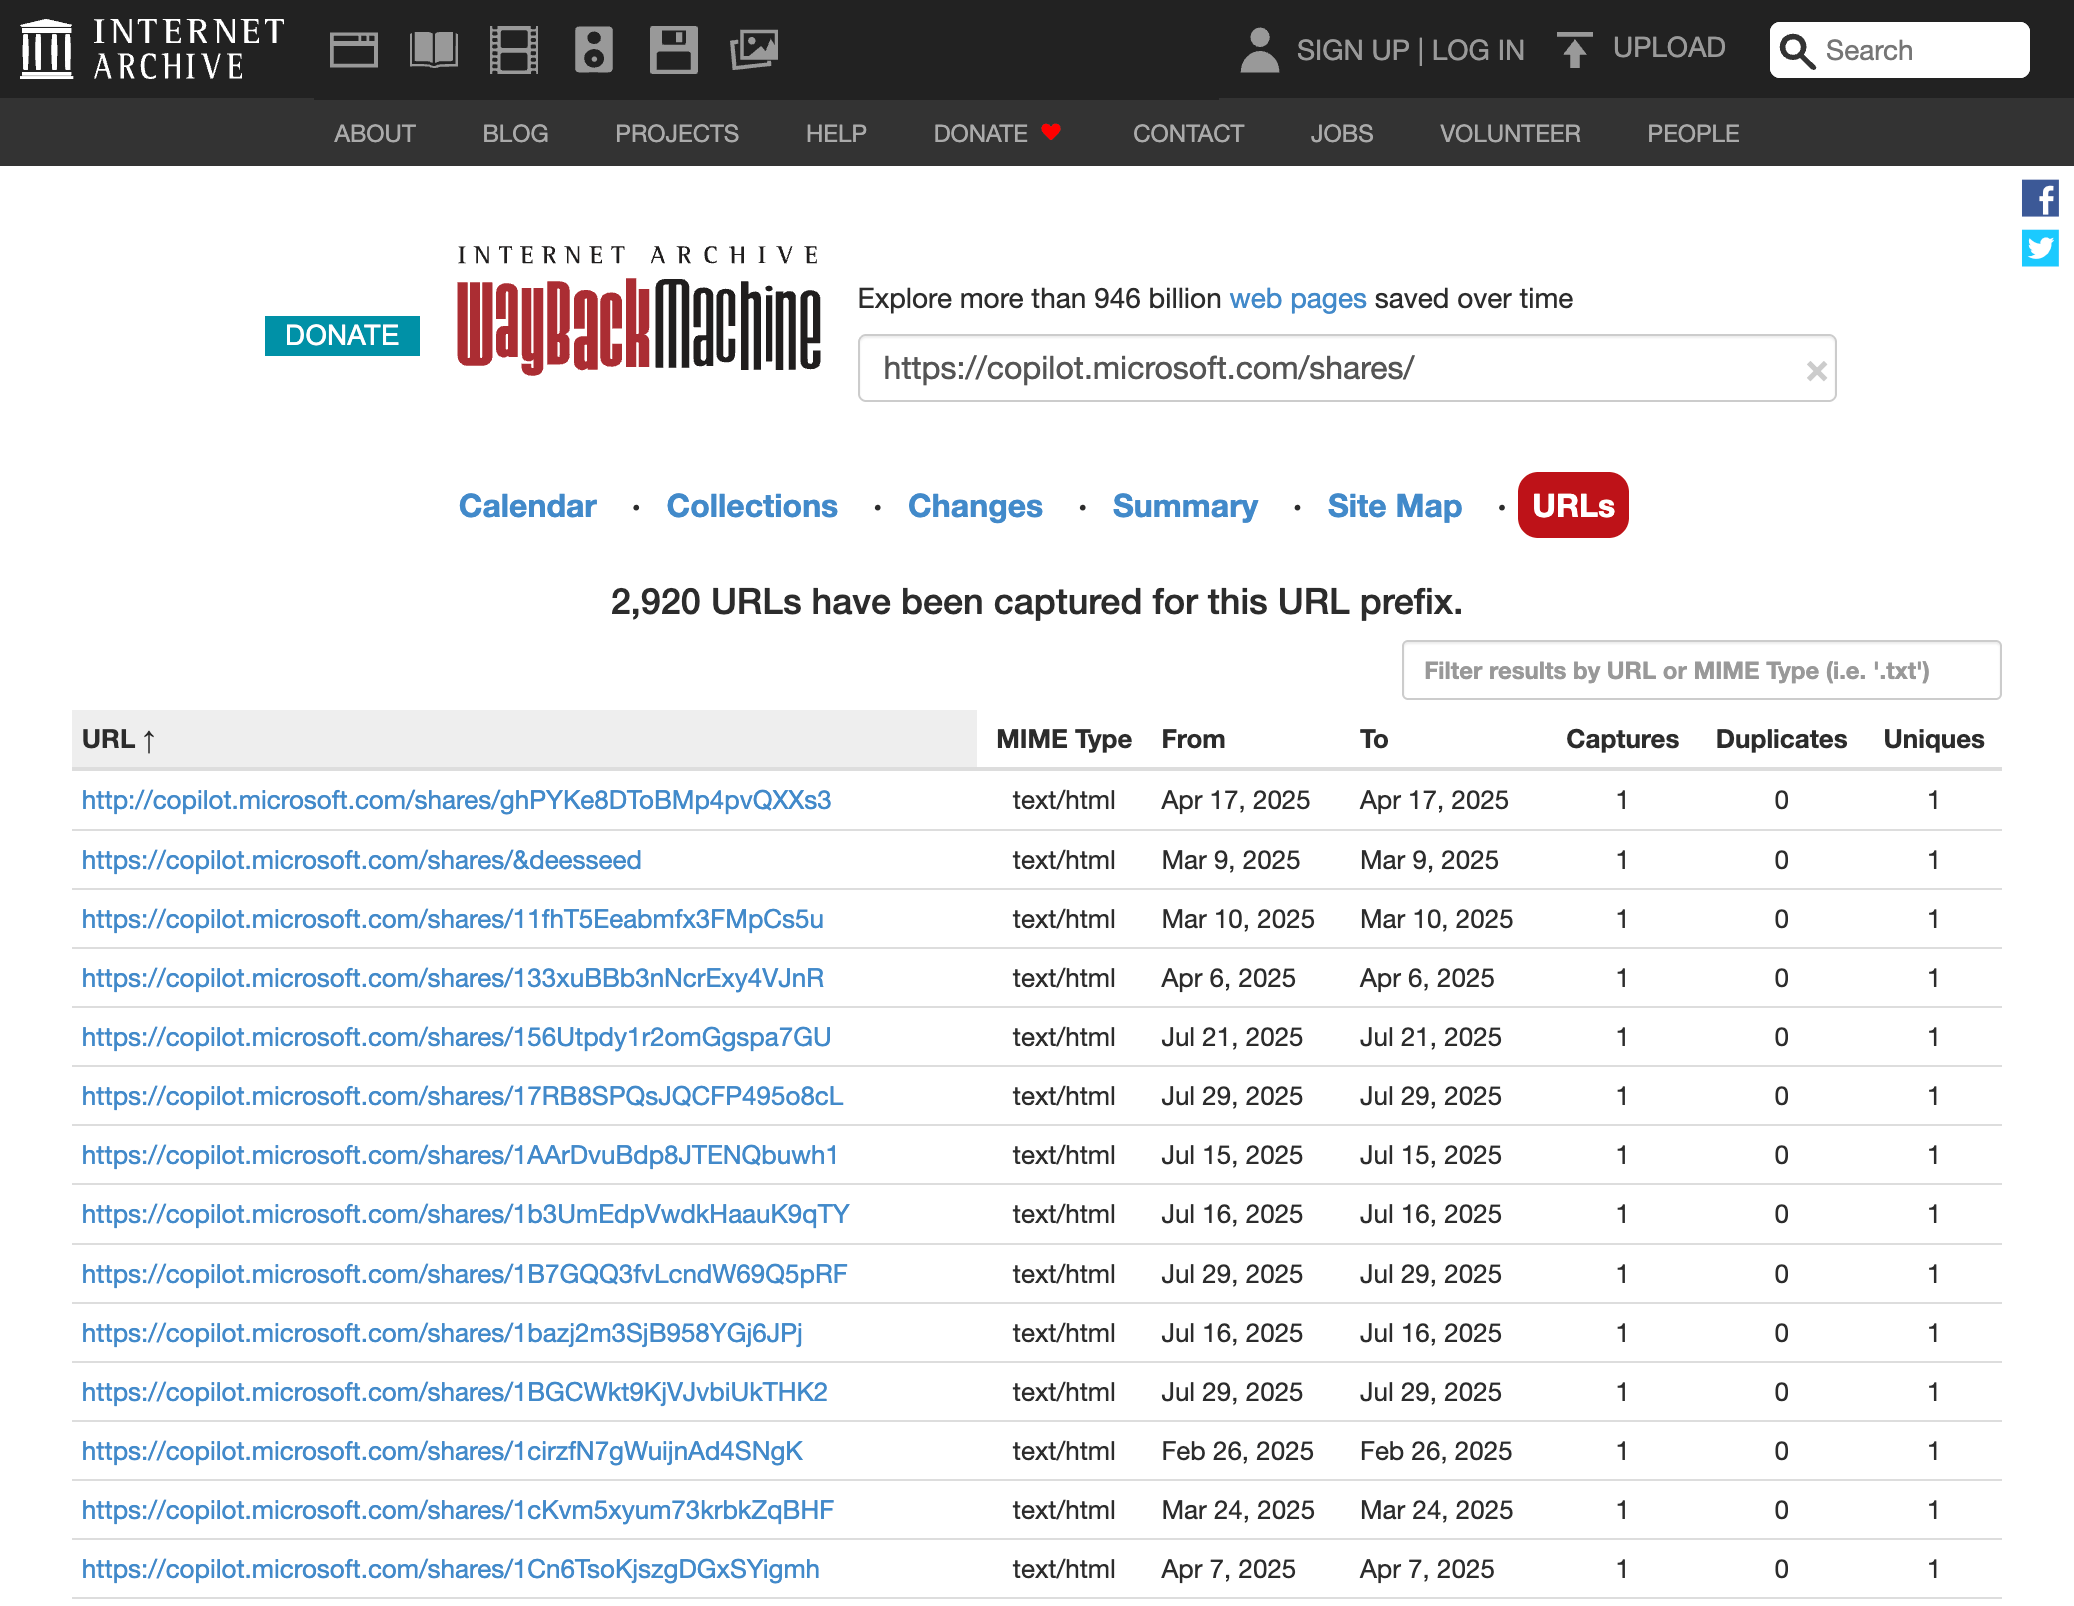Open the ghPYKe8DToBMp4pvQXXs3 share URL
2074x1606 pixels.
(x=456, y=800)
